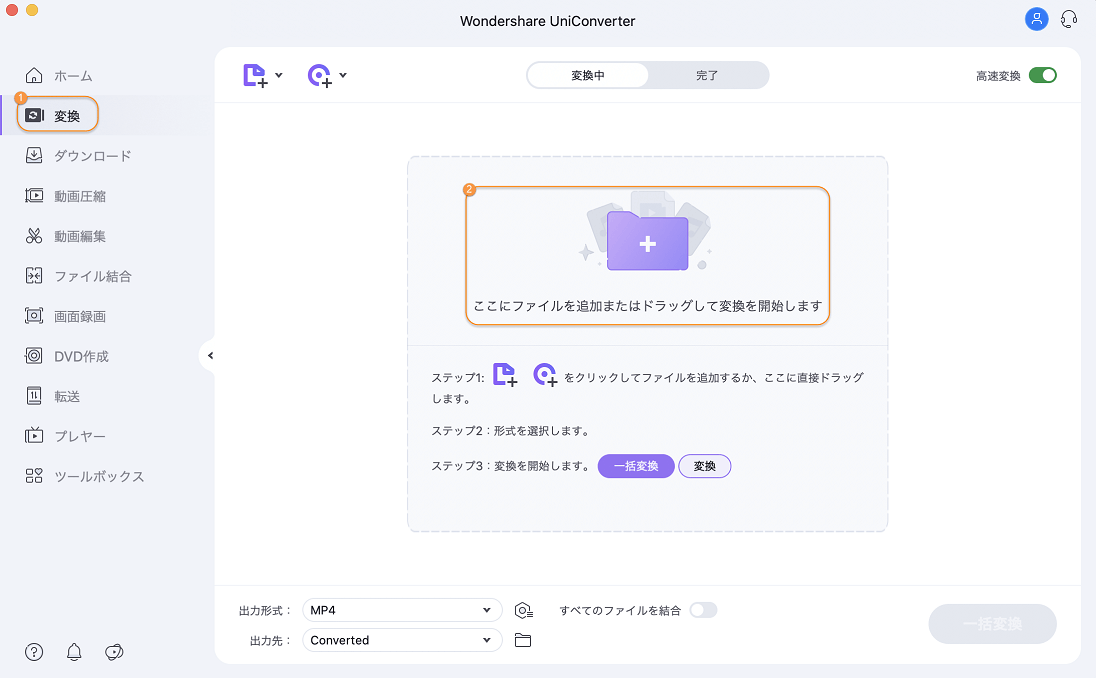Image resolution: width=1096 pixels, height=678 pixels.
Task: Click the outlined 変換 button in Step 3
Action: [705, 466]
